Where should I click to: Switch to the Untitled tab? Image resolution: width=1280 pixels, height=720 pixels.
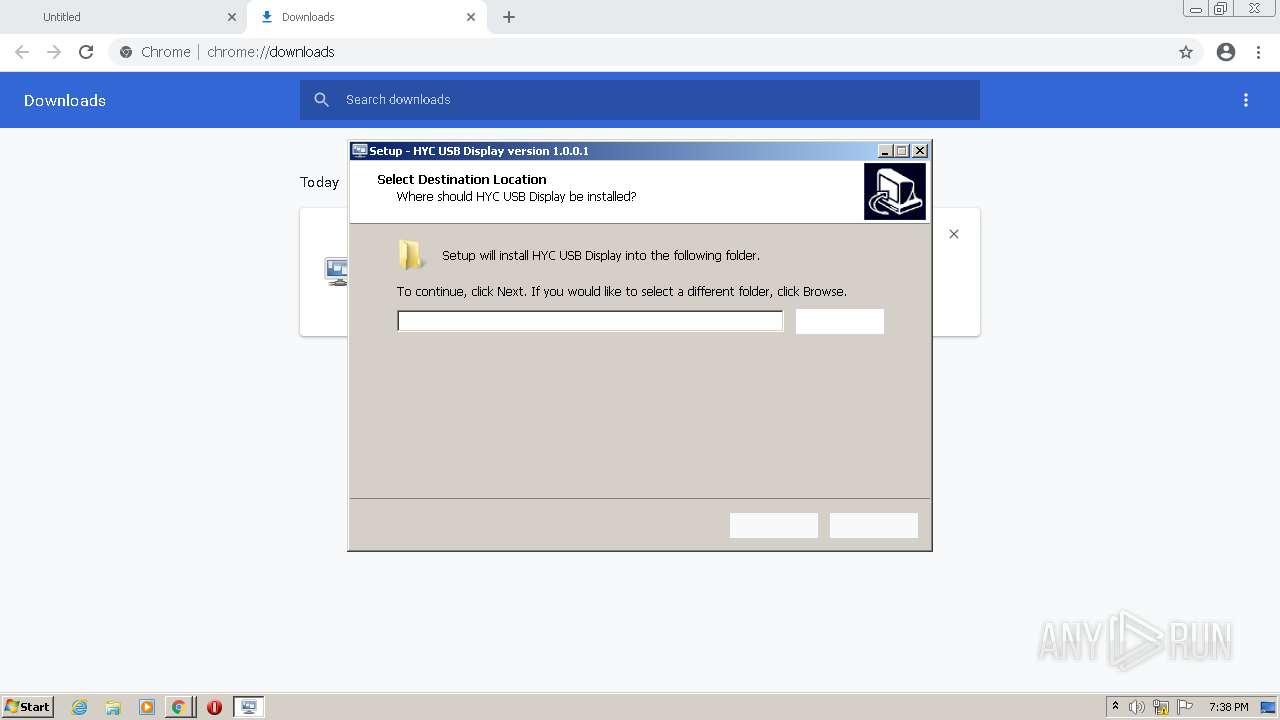click(x=125, y=17)
